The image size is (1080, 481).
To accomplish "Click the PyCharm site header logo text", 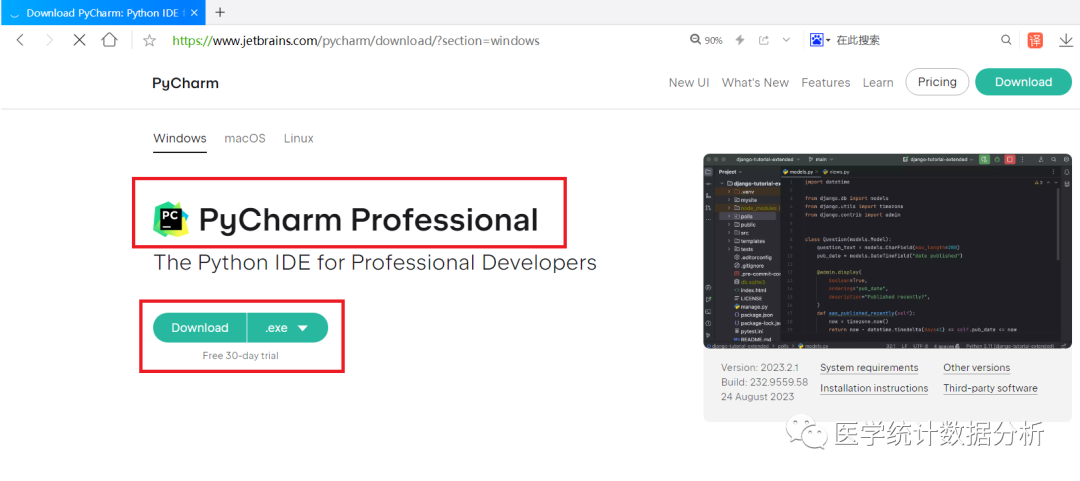I will (x=185, y=83).
